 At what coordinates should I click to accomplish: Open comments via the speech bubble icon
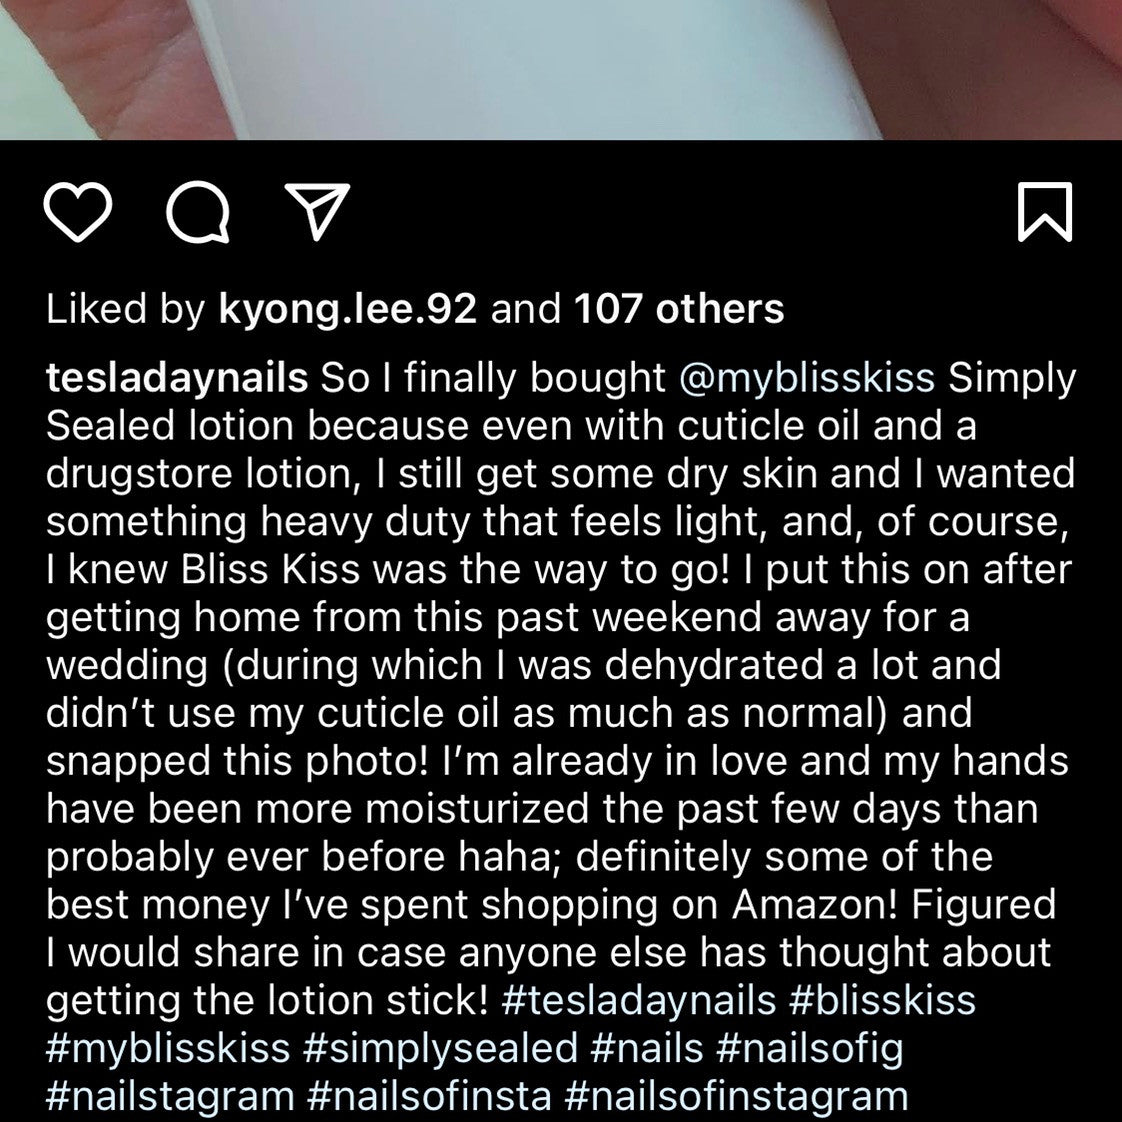[x=197, y=212]
